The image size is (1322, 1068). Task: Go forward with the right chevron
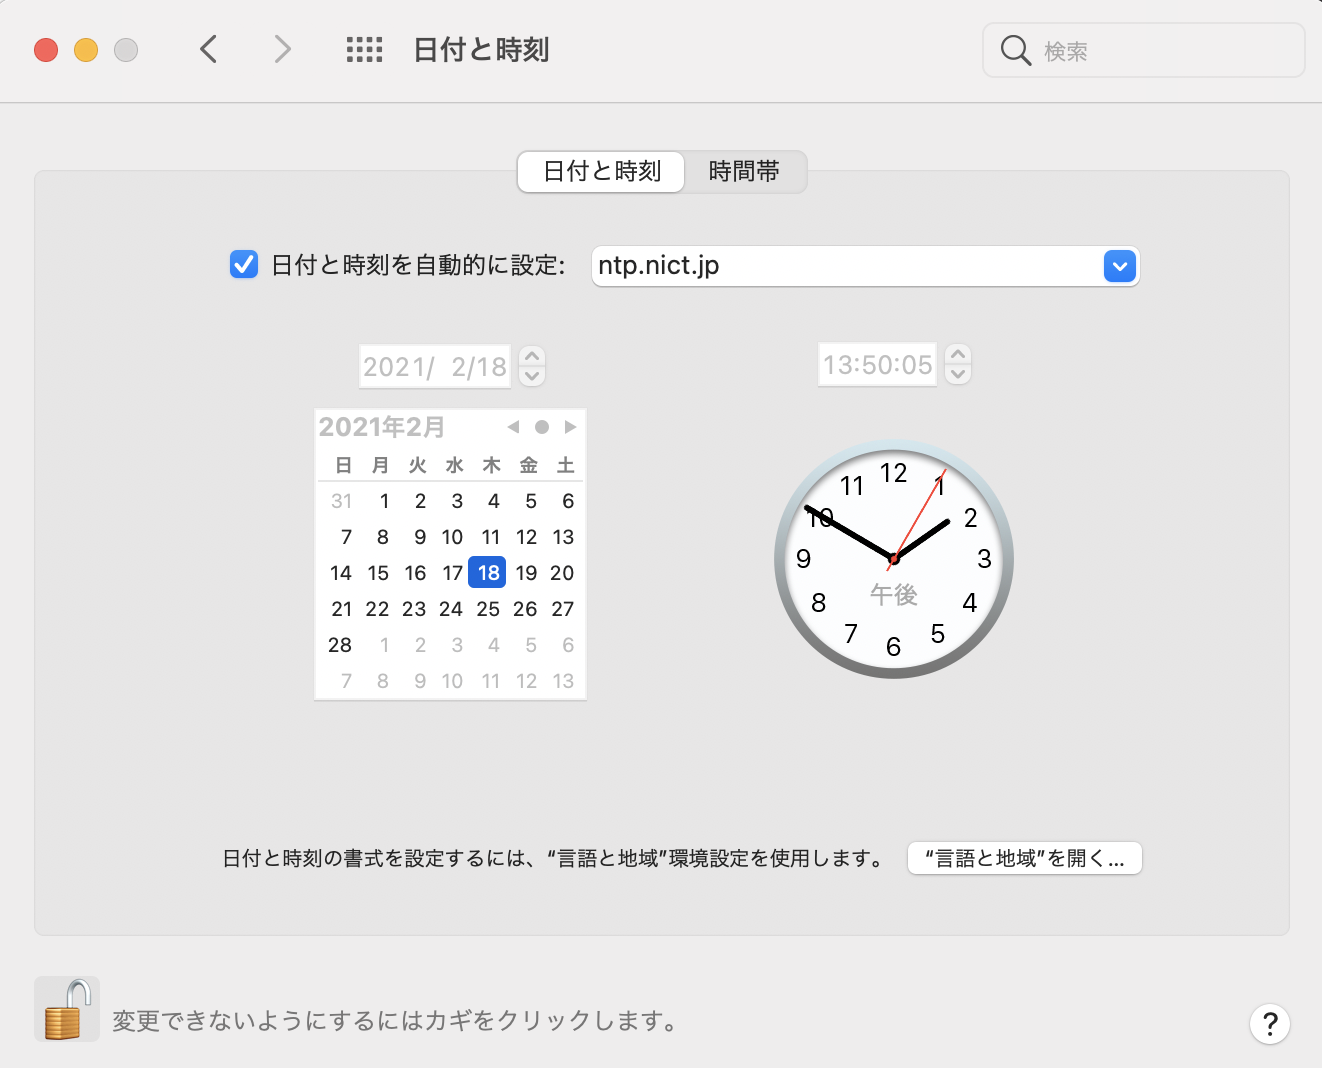coord(283,49)
